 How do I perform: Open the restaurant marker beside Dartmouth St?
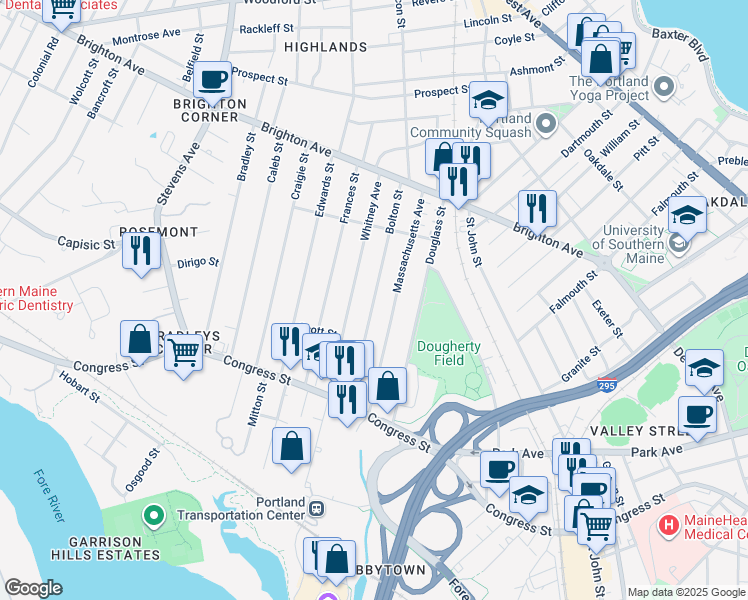pyautogui.click(x=538, y=210)
